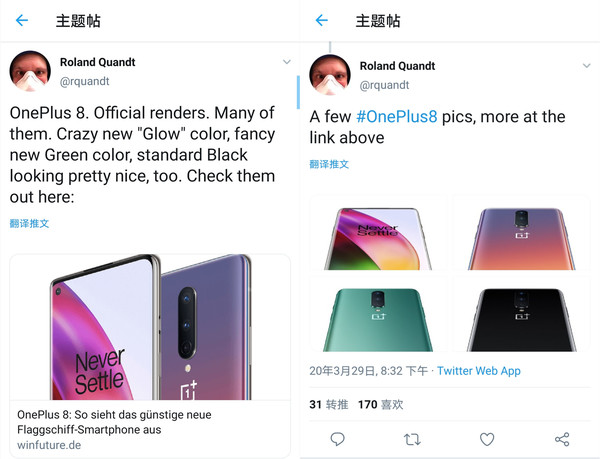Open Roland Quandt avatar in left tweet
This screenshot has height=459, width=600.
click(30, 71)
